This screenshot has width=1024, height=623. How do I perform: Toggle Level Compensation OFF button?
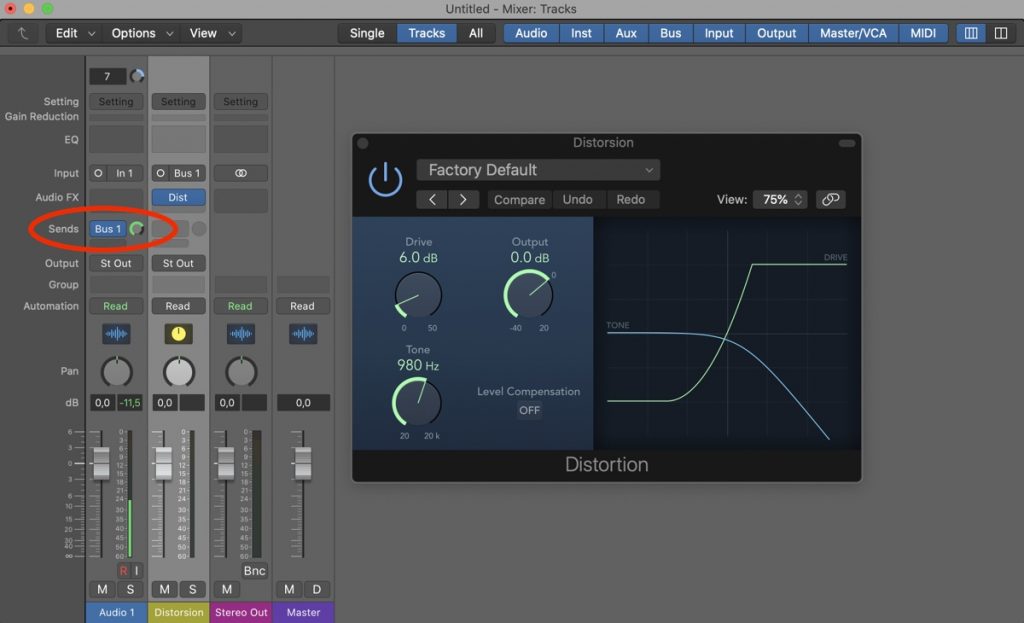(529, 410)
